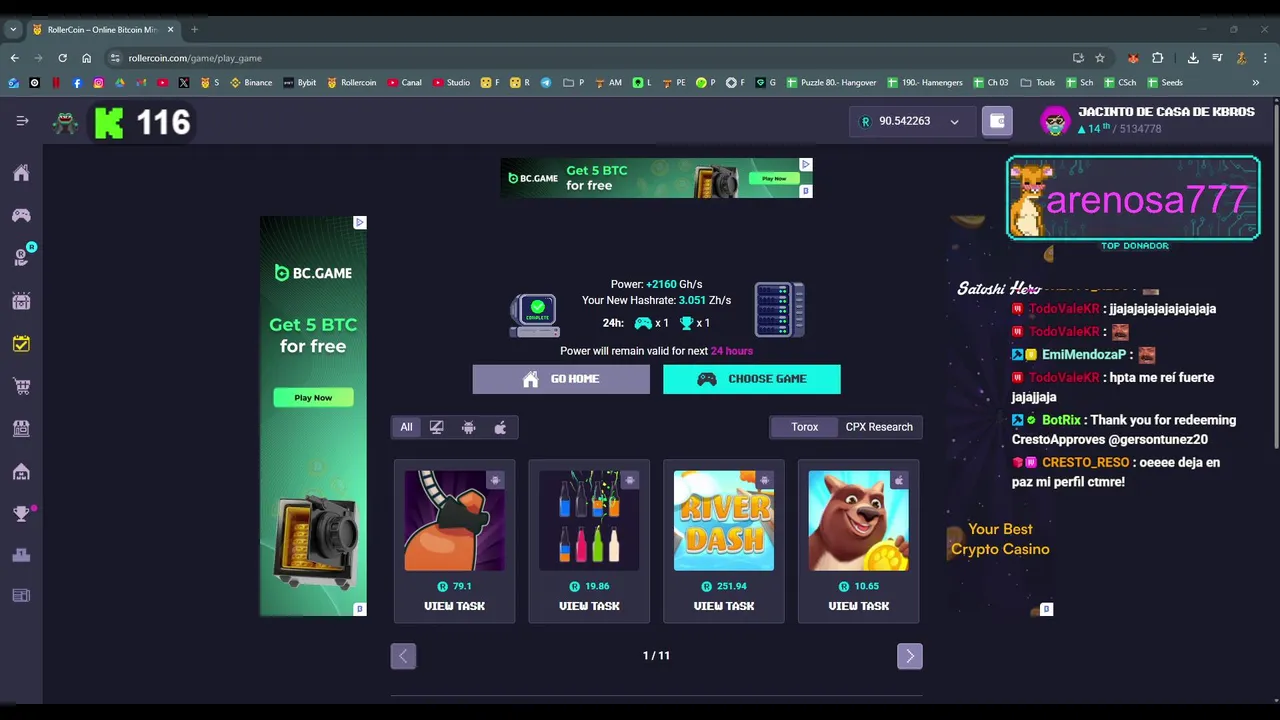Switch to the Torox tab
1280x720 pixels.
pyautogui.click(x=805, y=427)
